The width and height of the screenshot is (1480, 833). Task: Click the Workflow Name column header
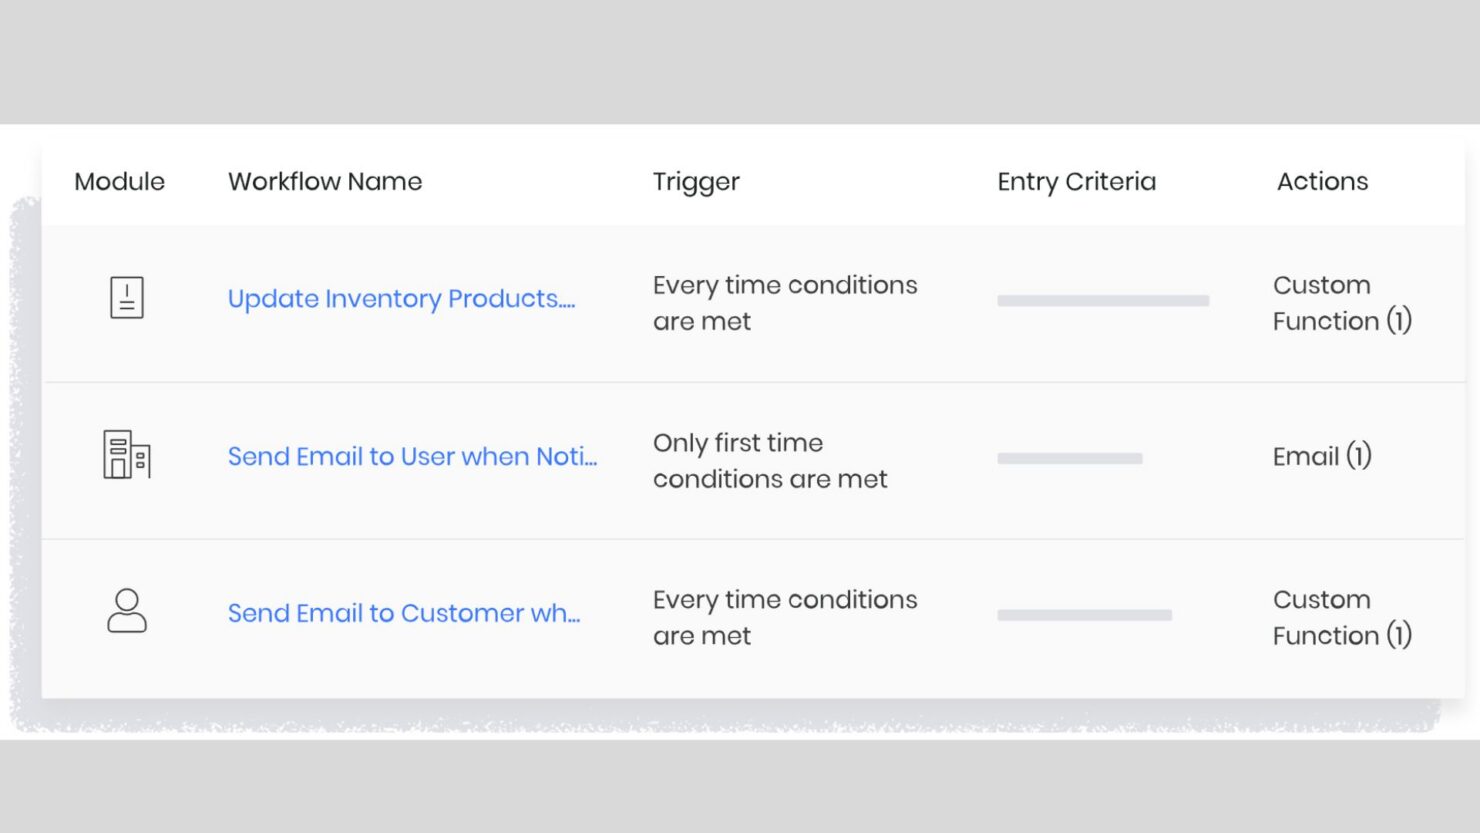324,181
